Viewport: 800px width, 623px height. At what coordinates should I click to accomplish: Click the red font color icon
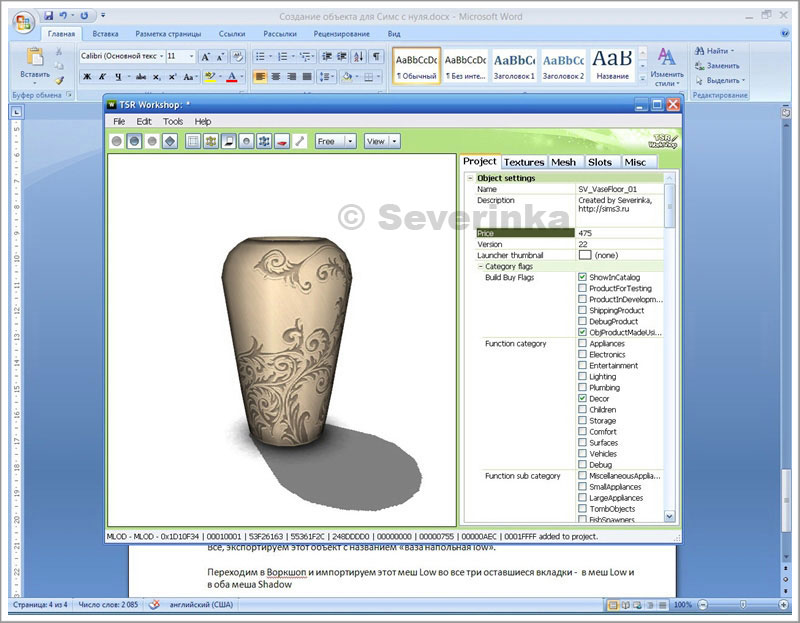[x=231, y=76]
